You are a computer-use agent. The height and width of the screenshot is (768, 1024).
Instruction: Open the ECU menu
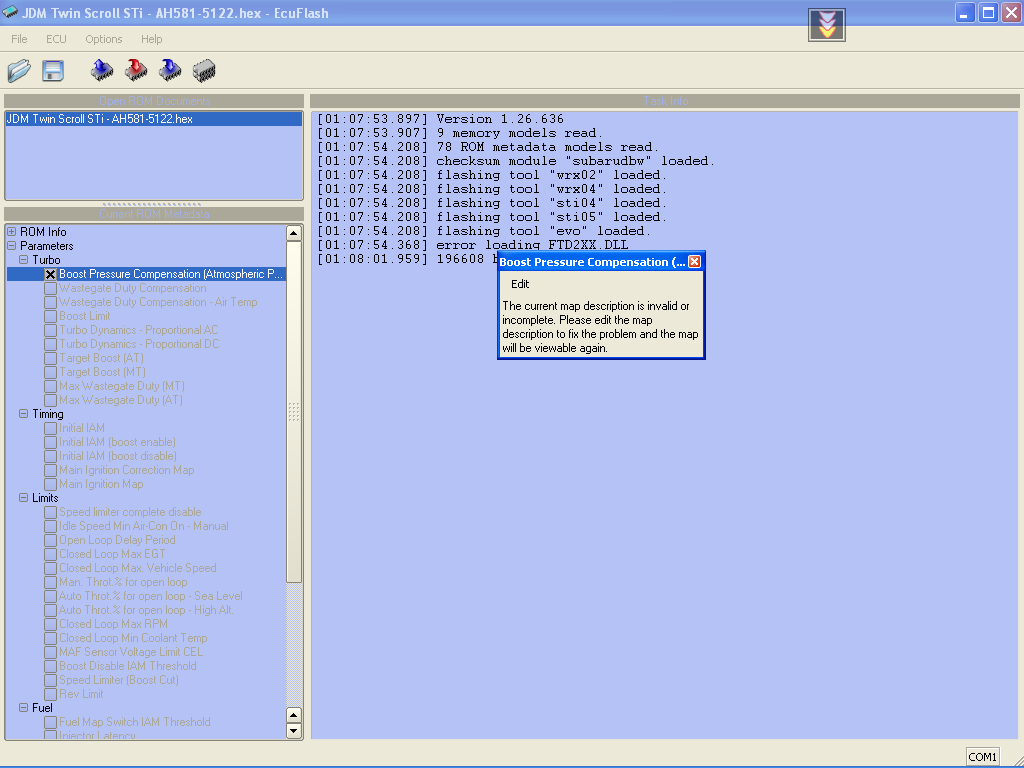pos(56,39)
